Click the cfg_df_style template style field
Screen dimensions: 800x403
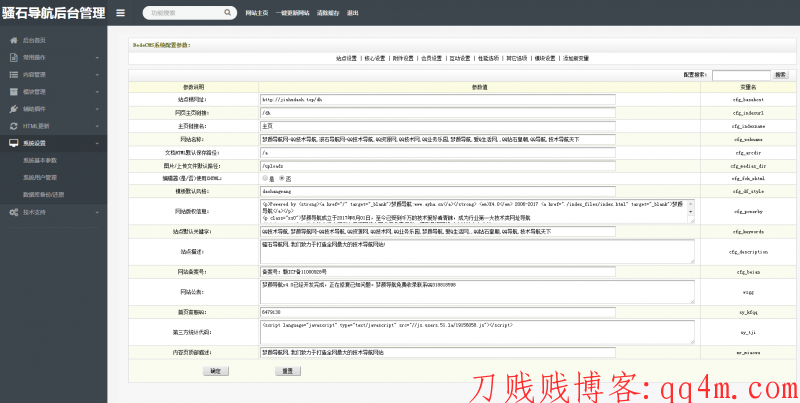[438, 191]
